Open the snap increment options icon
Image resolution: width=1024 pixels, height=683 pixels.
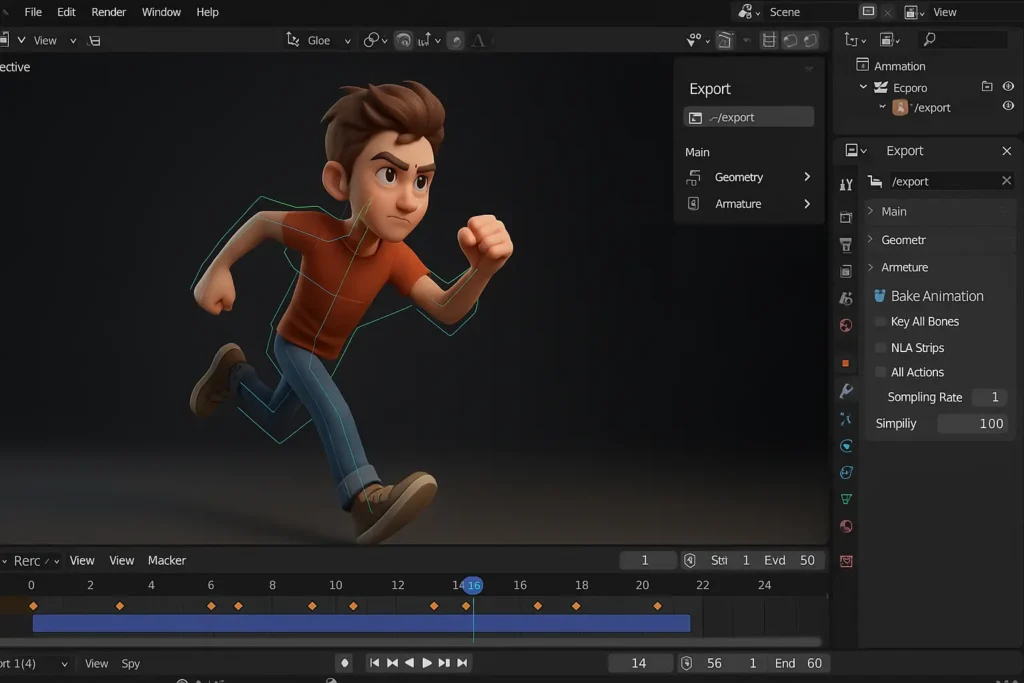[429, 40]
